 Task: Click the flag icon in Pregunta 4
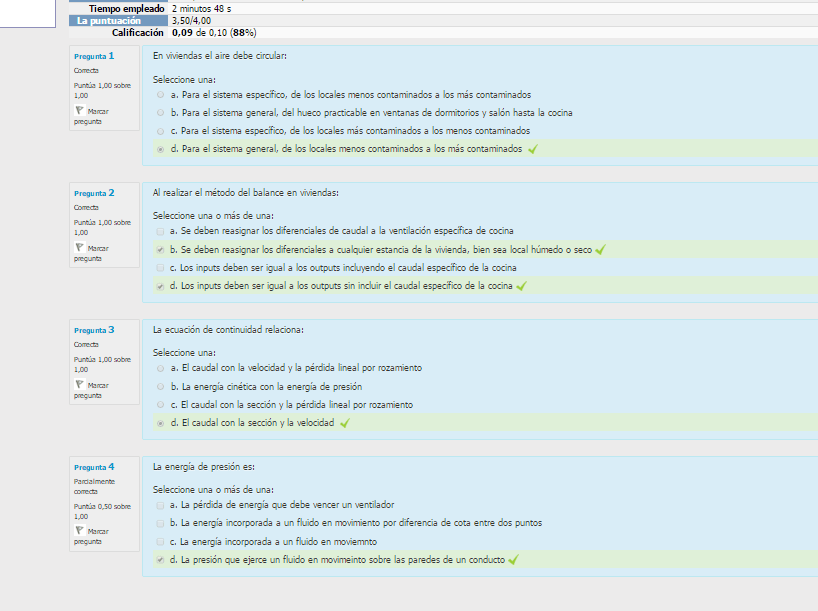click(79, 530)
